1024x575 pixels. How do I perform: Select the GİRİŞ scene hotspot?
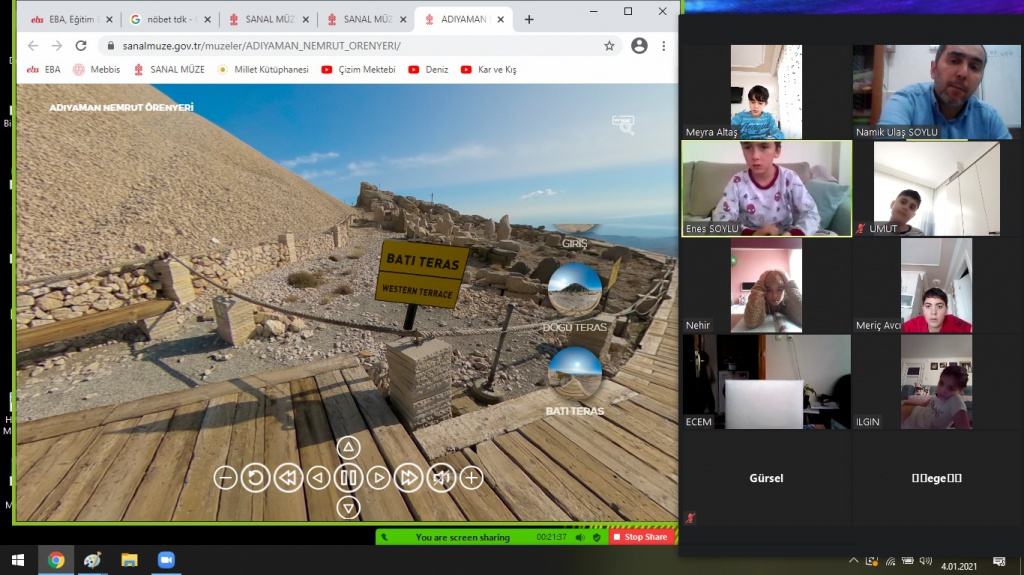point(575,242)
